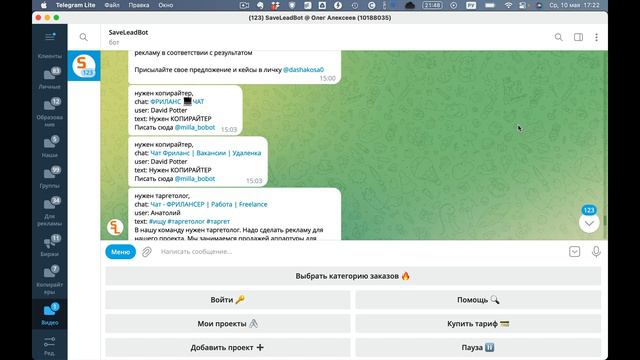This screenshot has width=640, height=360.
Task: Open the @dashakosa0 mention link
Action: (x=303, y=69)
